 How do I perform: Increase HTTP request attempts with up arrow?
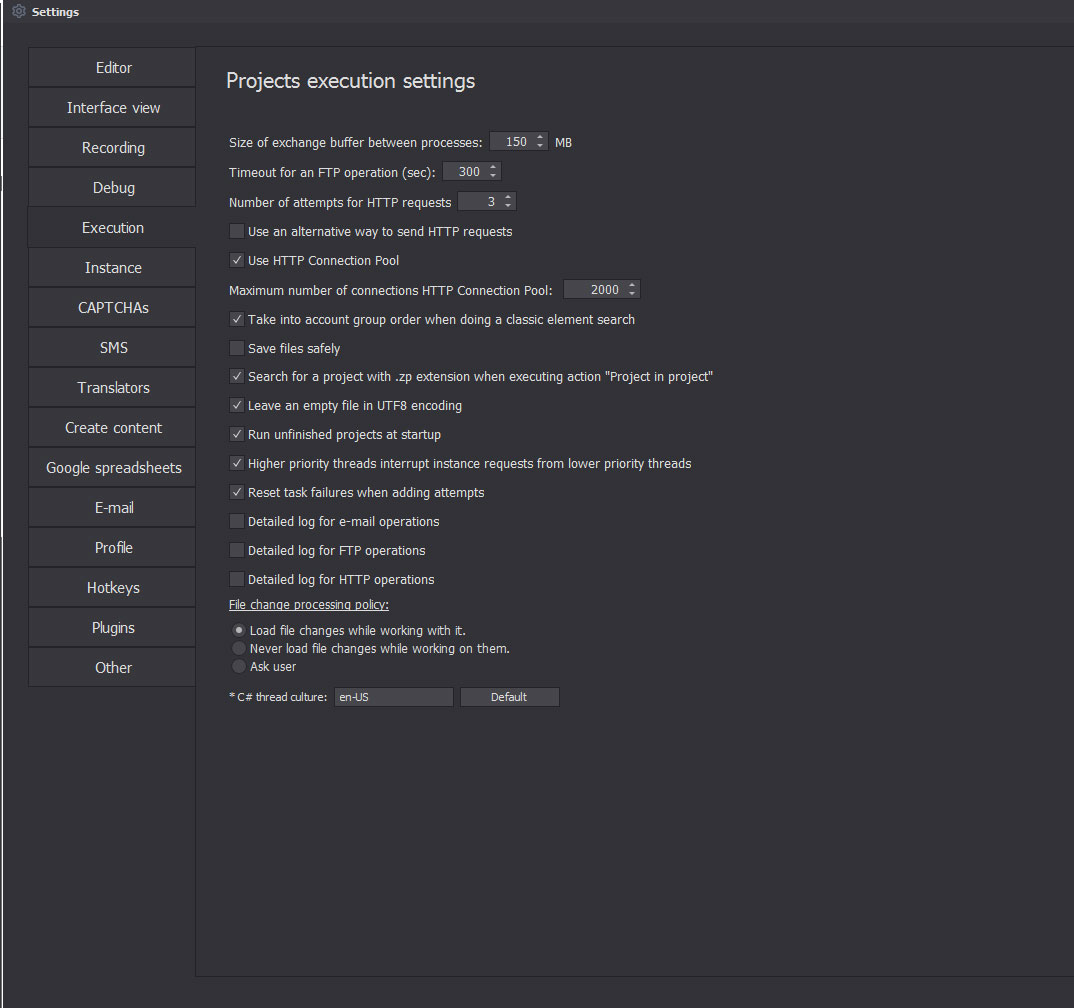point(508,198)
